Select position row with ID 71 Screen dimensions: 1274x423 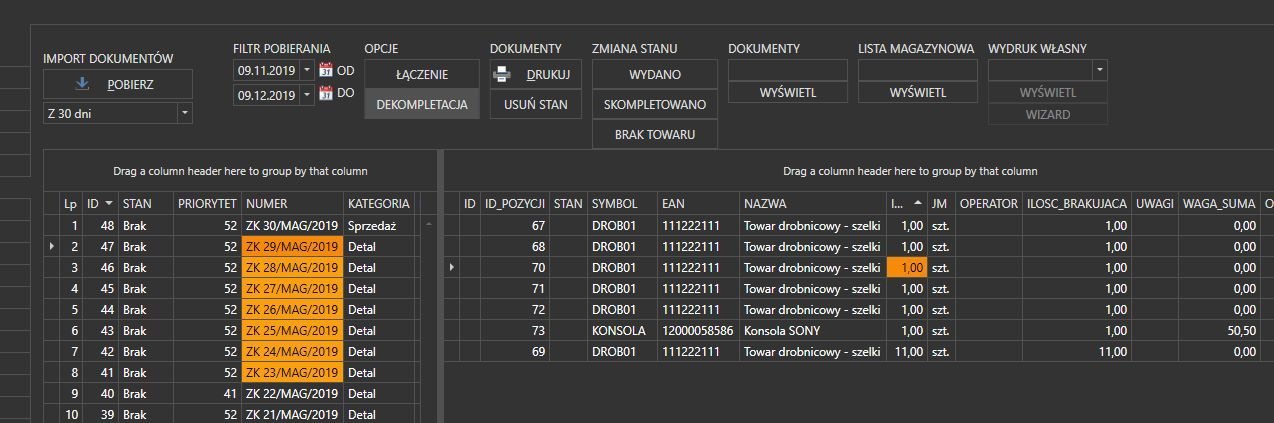pyautogui.click(x=858, y=288)
